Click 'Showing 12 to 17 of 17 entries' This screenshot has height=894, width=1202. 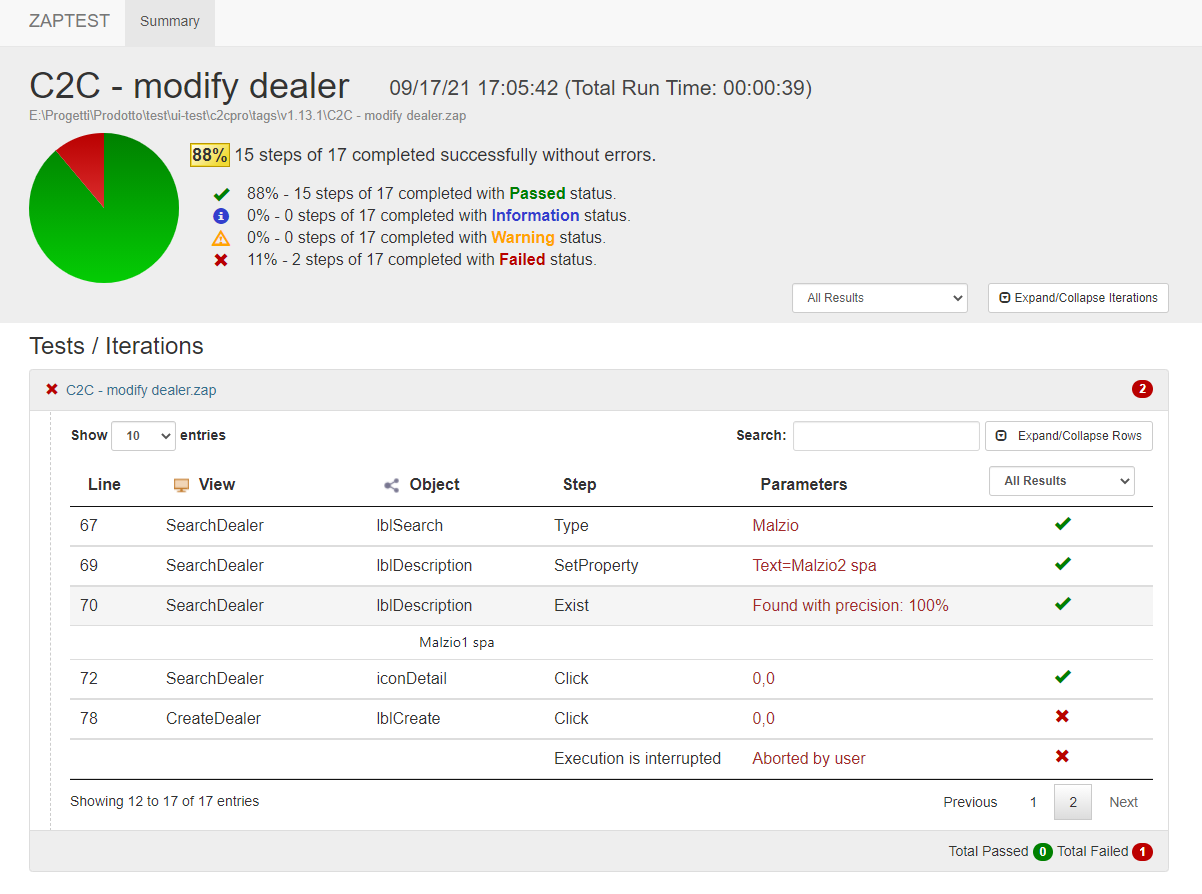[165, 801]
